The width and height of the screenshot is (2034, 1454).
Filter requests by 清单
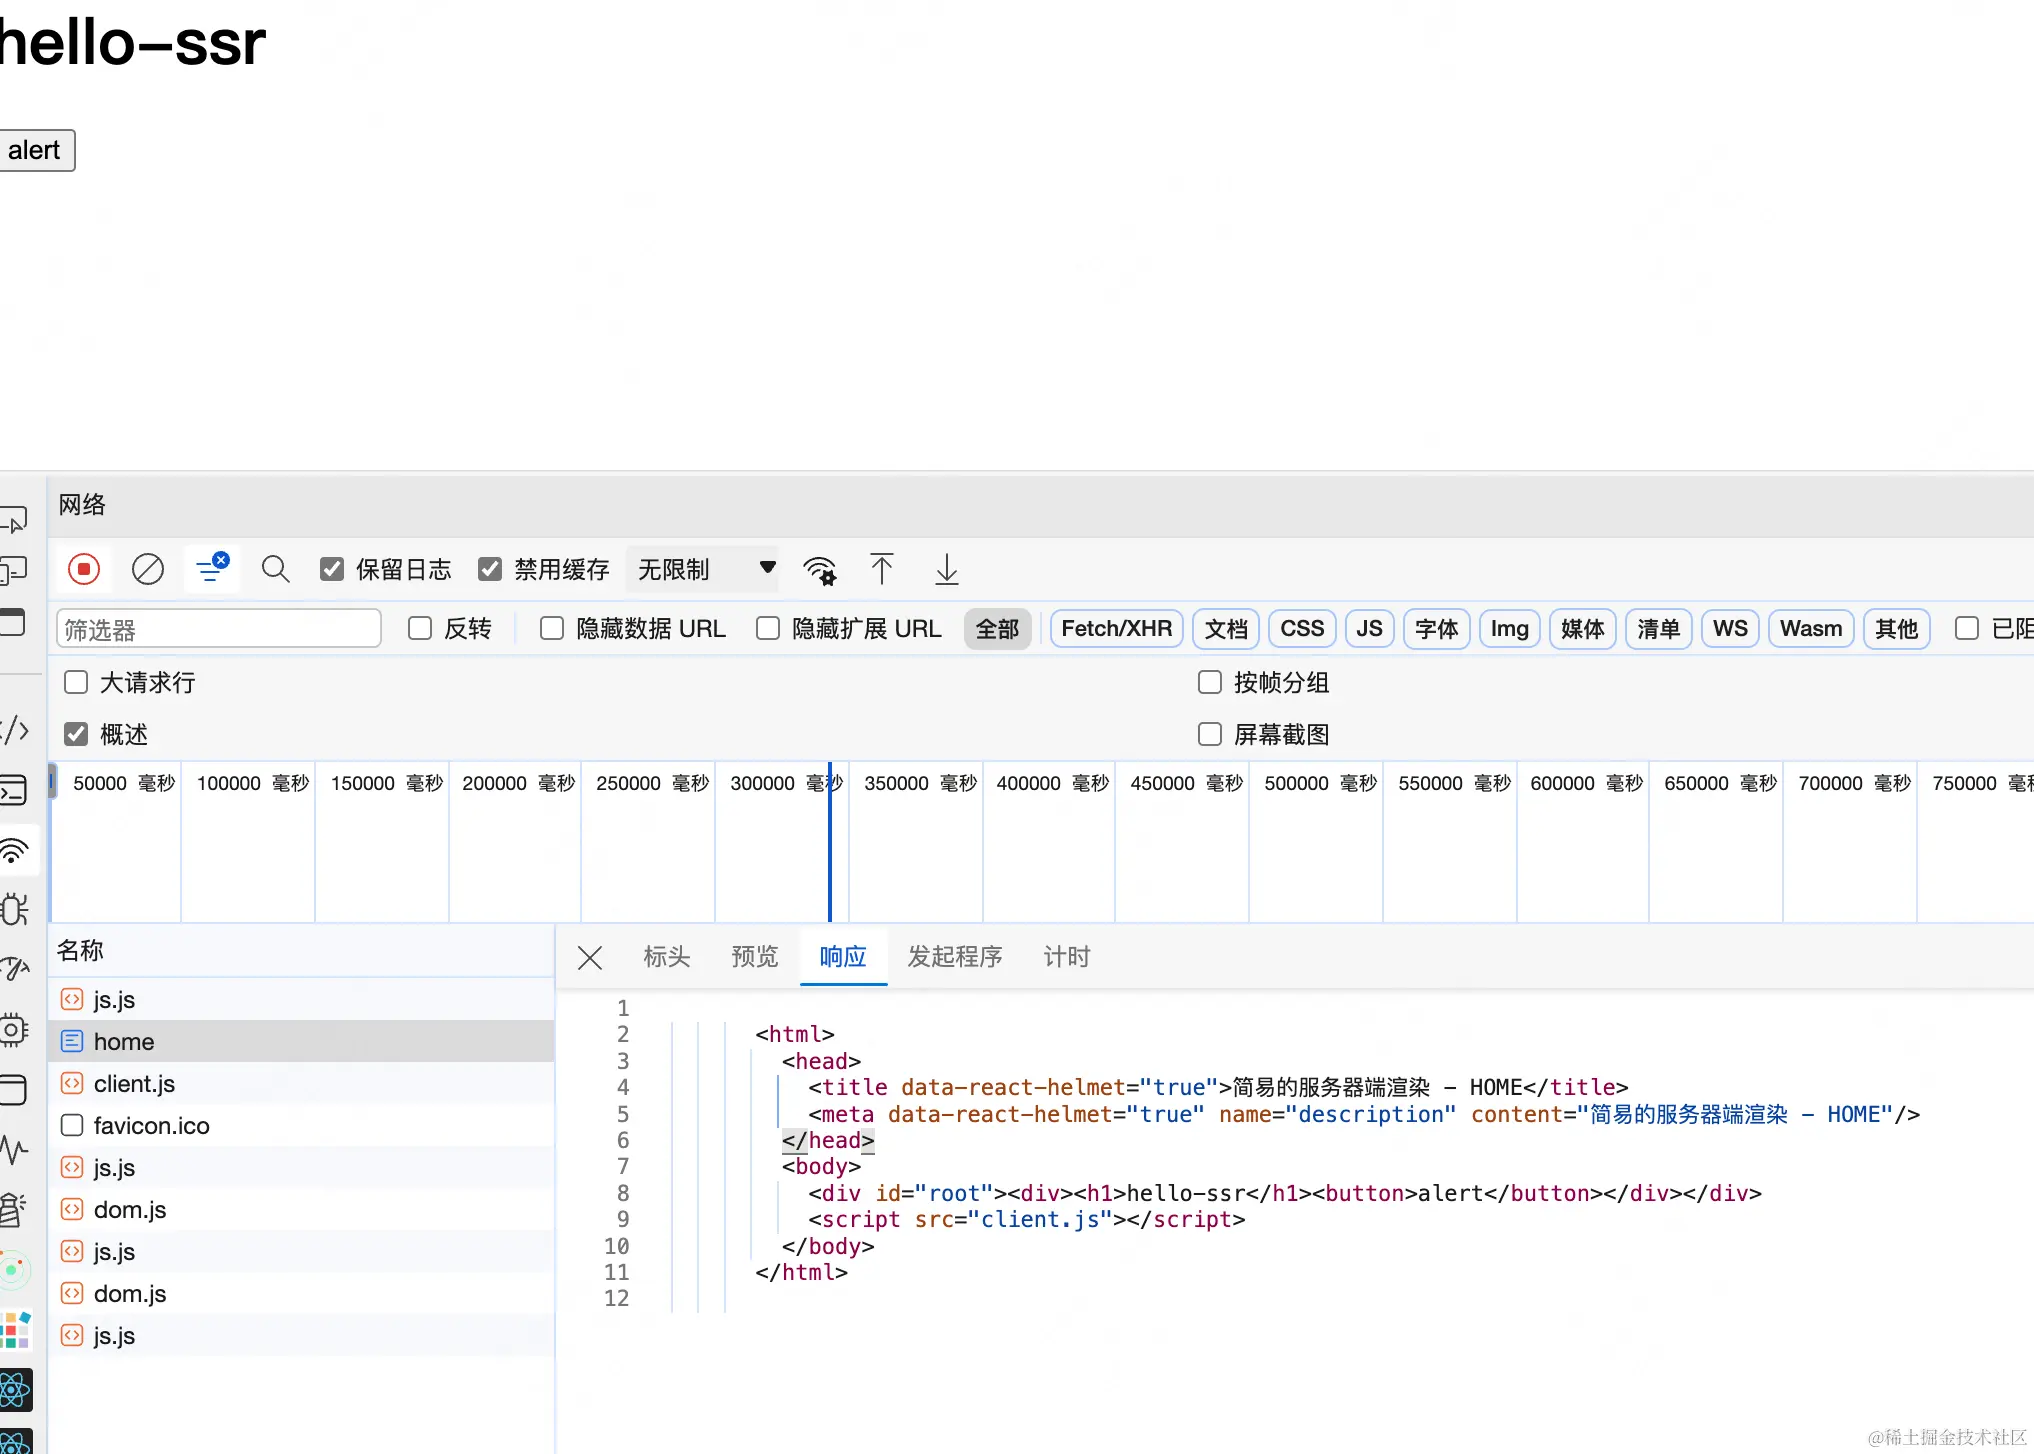[1658, 629]
